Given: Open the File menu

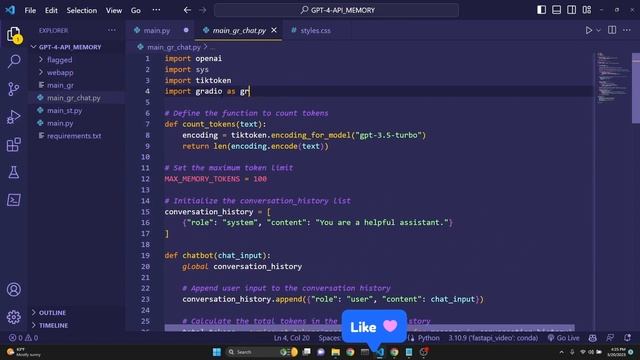Looking at the screenshot, I should [x=30, y=10].
